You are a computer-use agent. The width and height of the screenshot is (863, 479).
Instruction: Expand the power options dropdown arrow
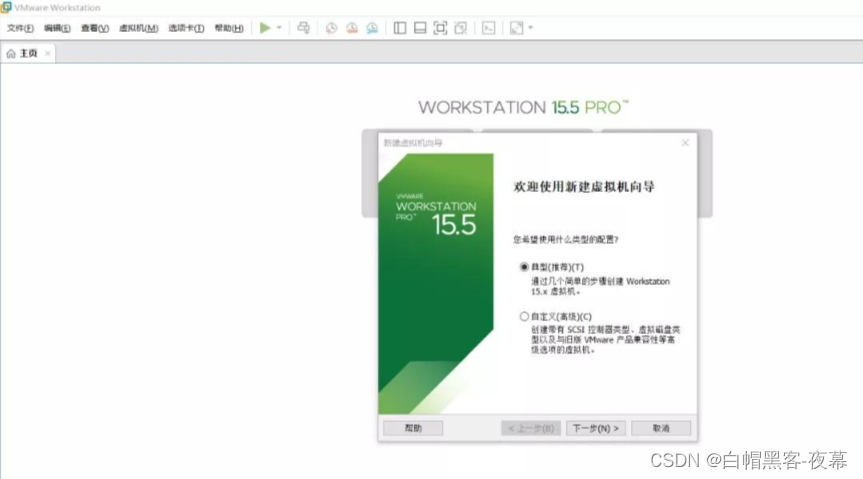[x=279, y=28]
